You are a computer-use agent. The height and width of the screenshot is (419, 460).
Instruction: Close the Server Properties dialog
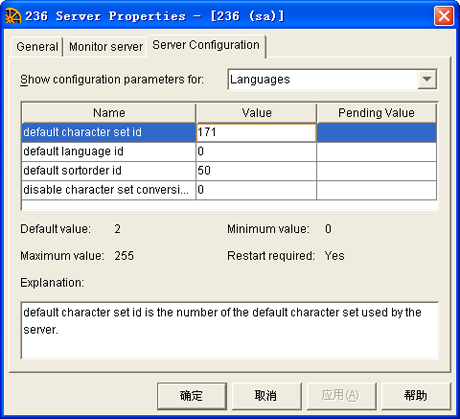[444, 16]
